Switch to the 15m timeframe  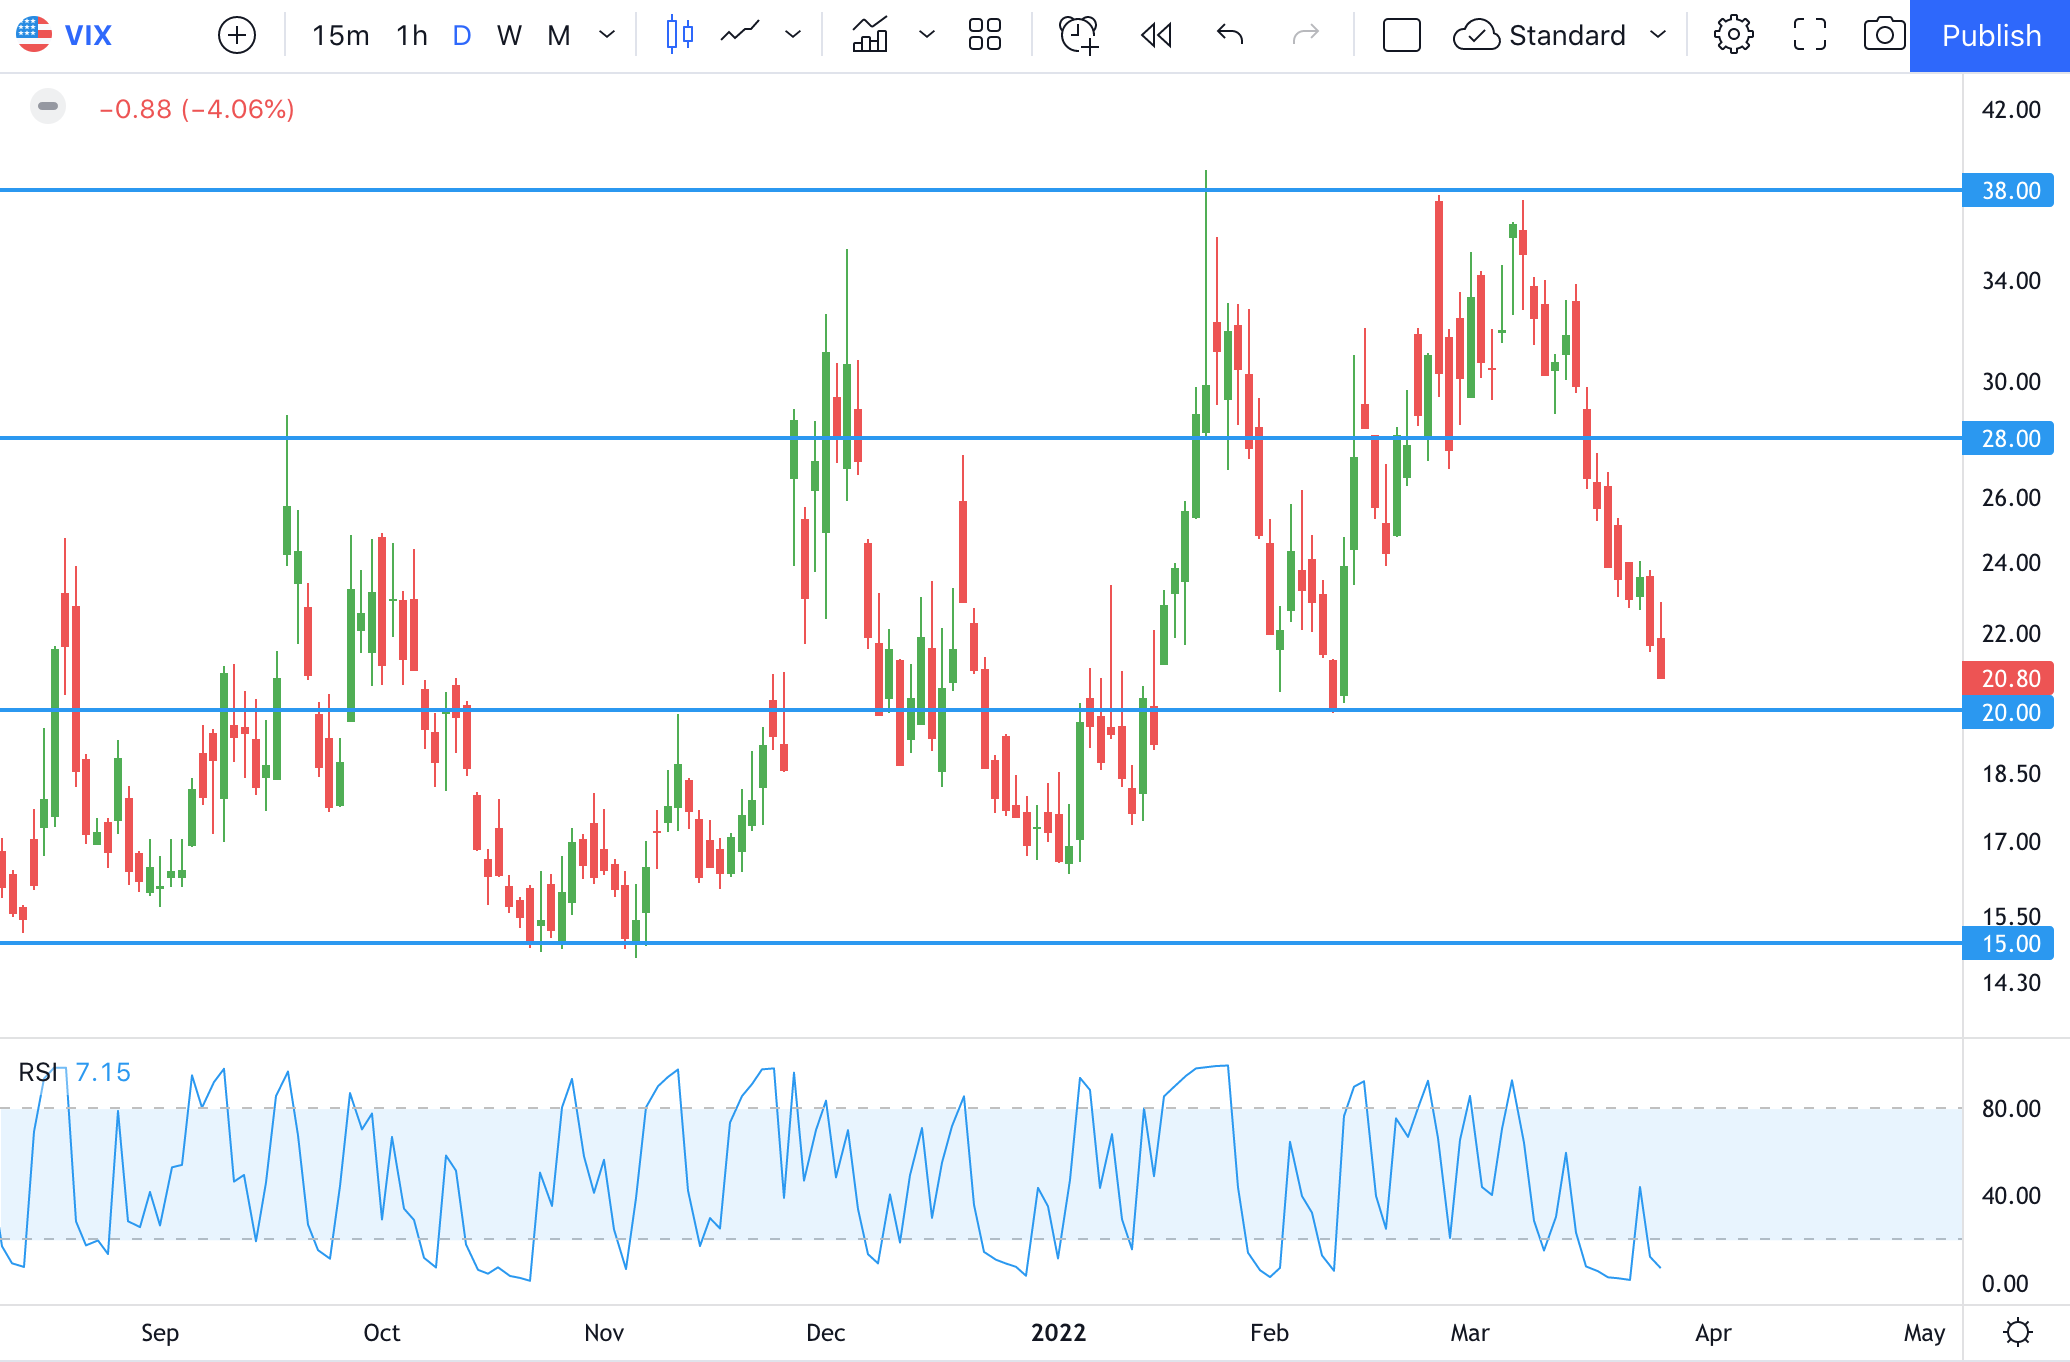tap(340, 36)
